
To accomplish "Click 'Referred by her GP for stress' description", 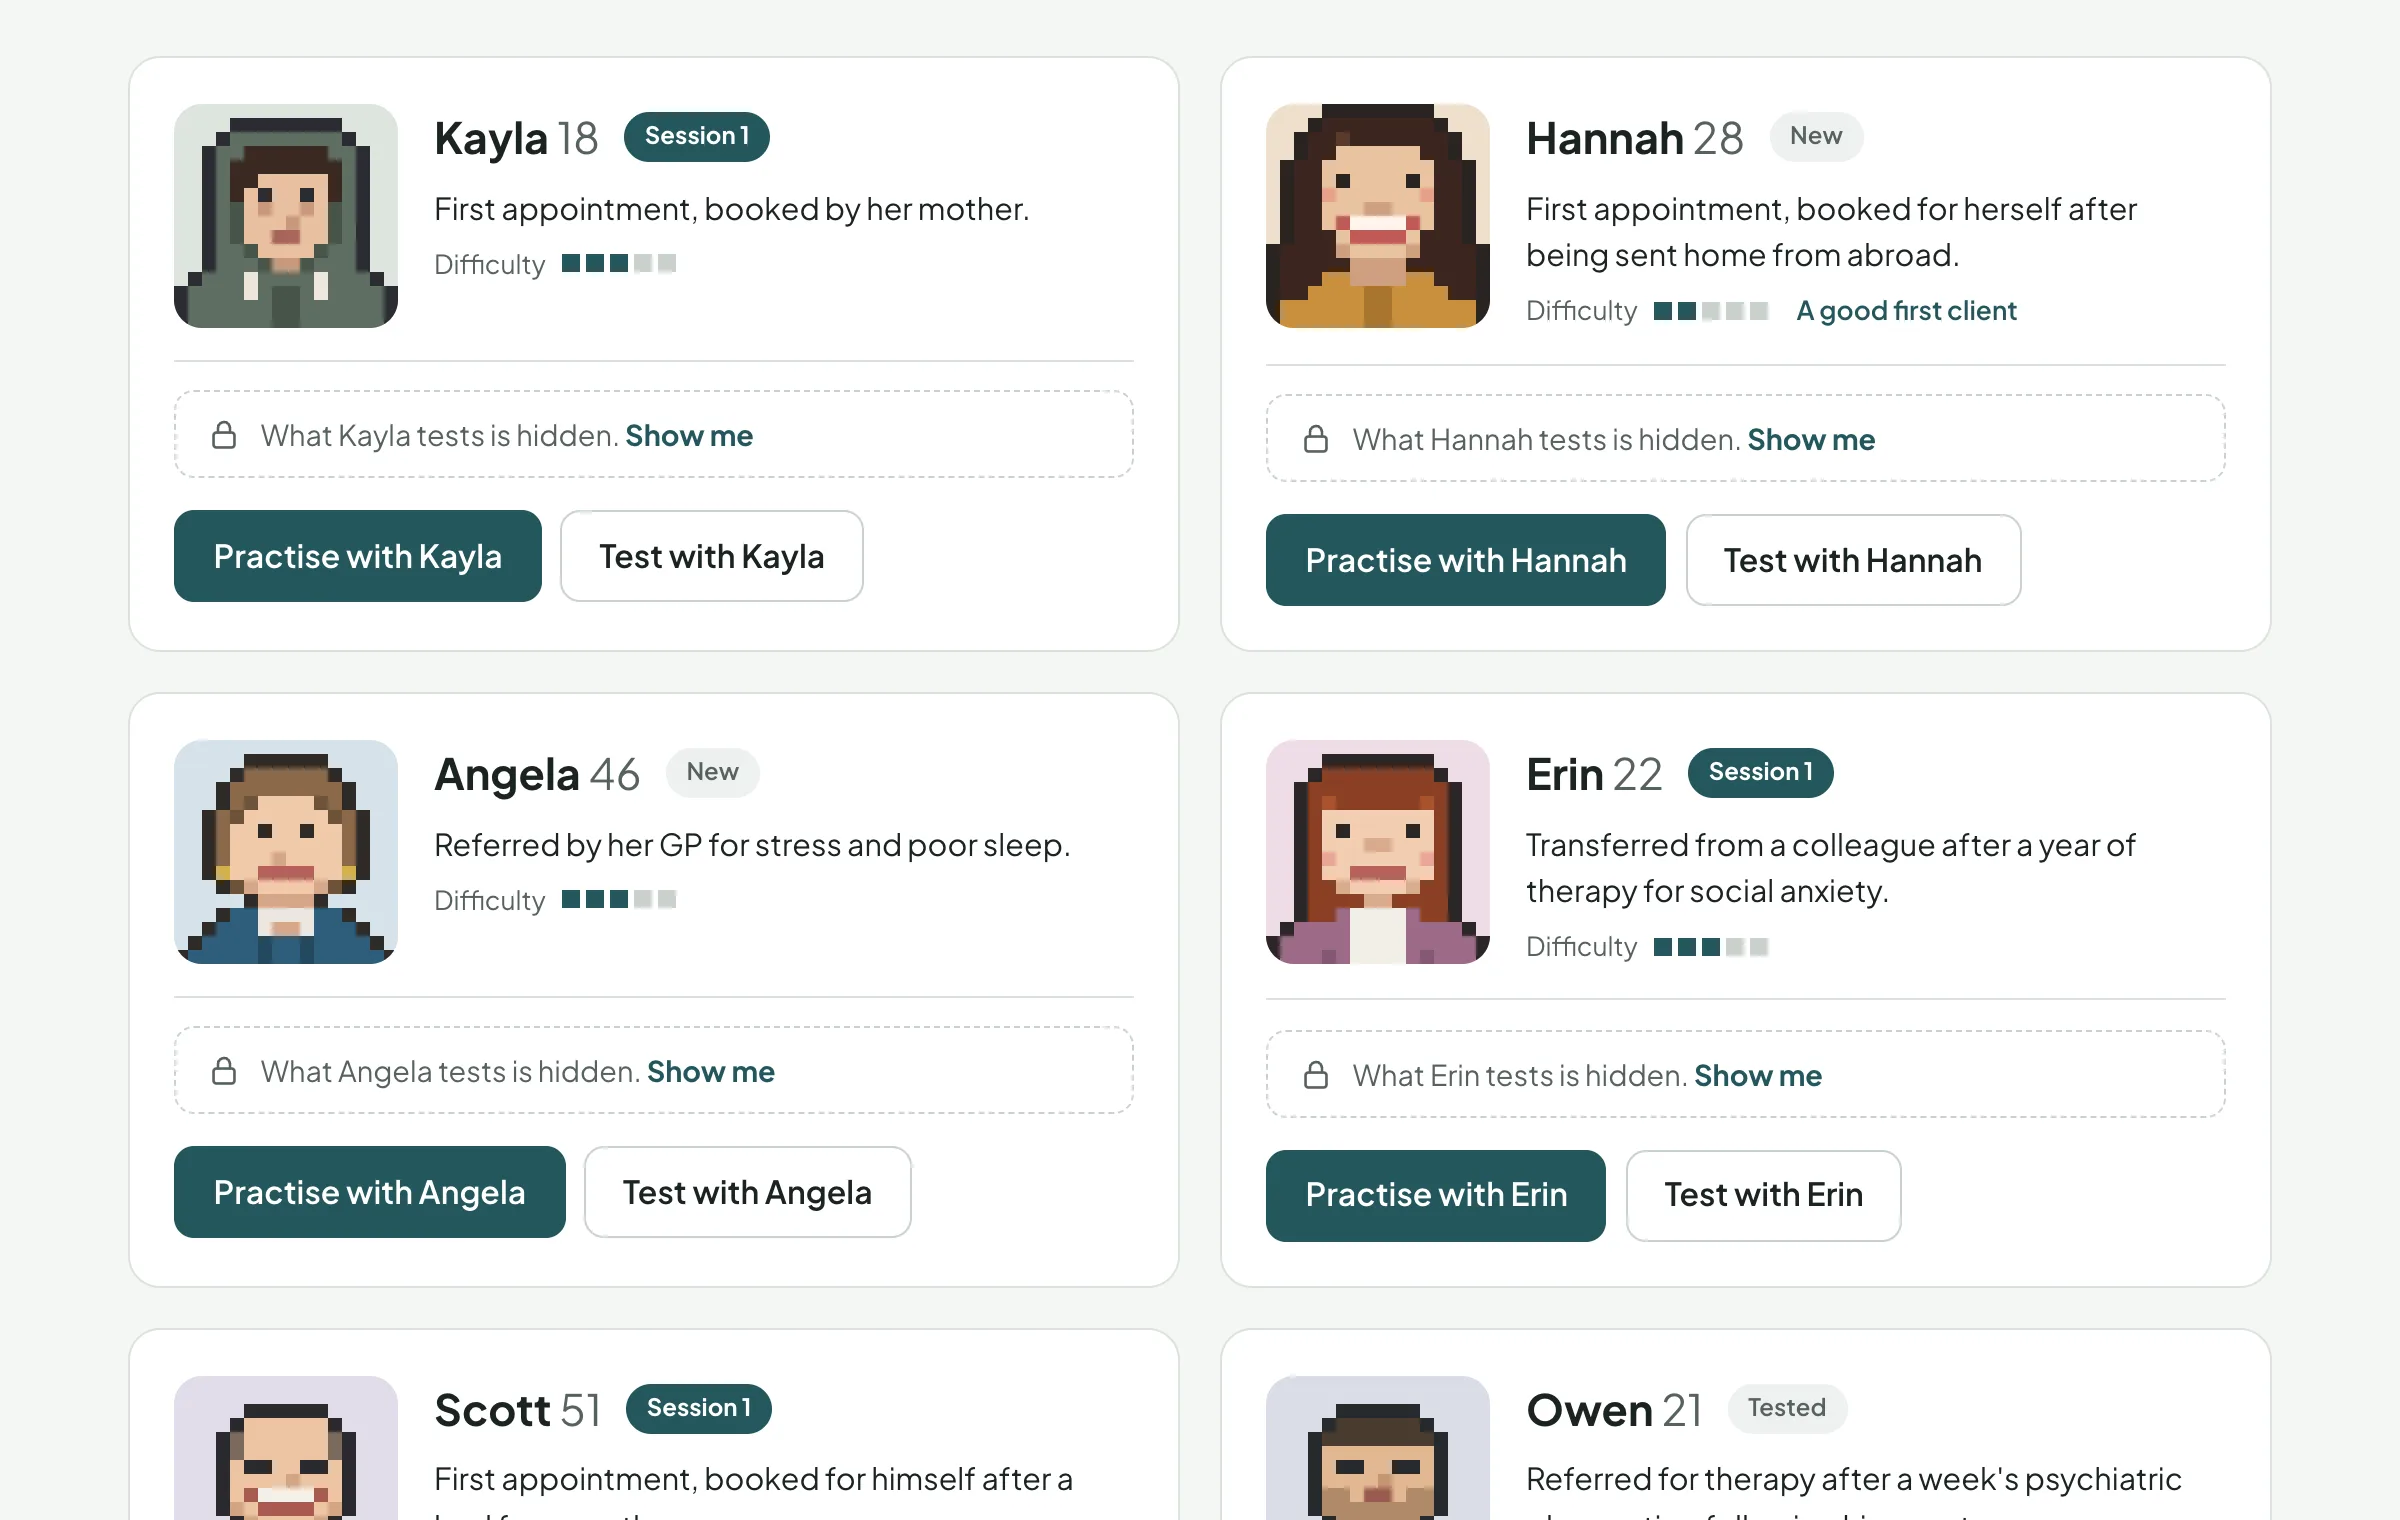I will coord(752,846).
